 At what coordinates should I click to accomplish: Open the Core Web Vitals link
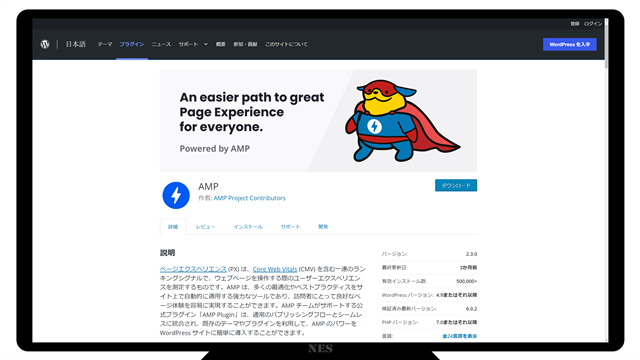(x=275, y=269)
